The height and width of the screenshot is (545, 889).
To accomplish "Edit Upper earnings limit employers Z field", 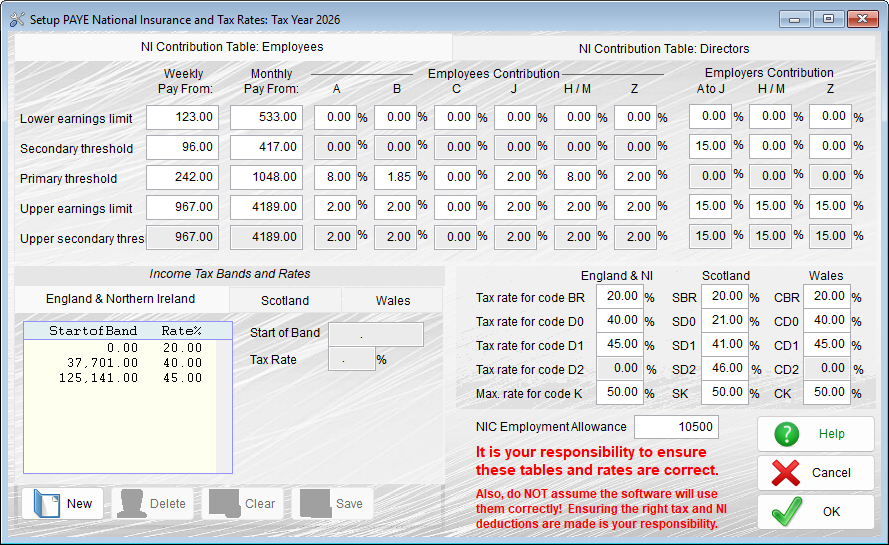I will click(831, 206).
